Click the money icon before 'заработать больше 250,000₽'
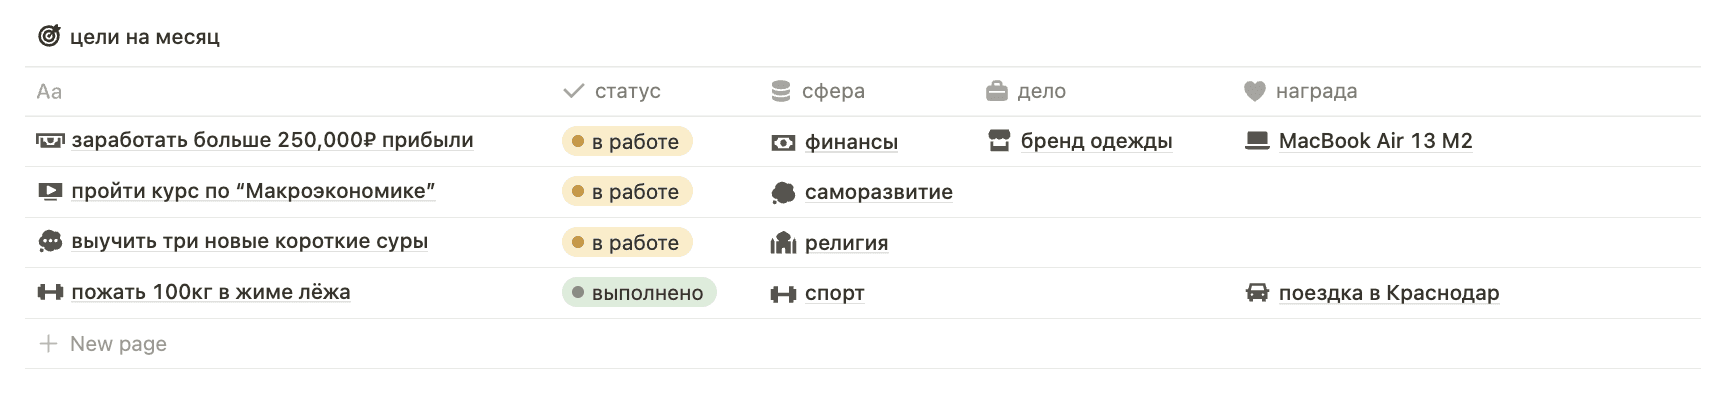The height and width of the screenshot is (406, 1726). click(x=50, y=141)
